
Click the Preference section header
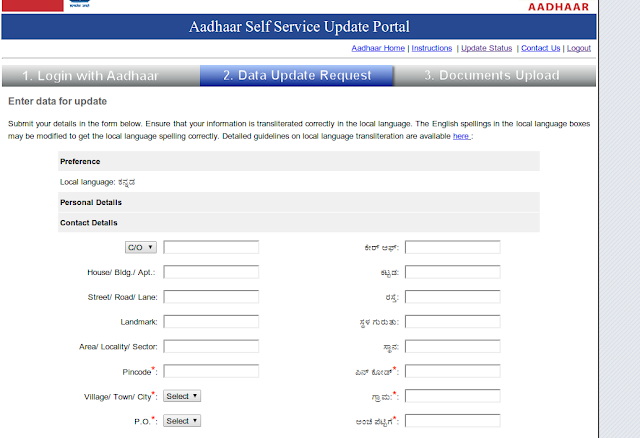[x=299, y=161]
